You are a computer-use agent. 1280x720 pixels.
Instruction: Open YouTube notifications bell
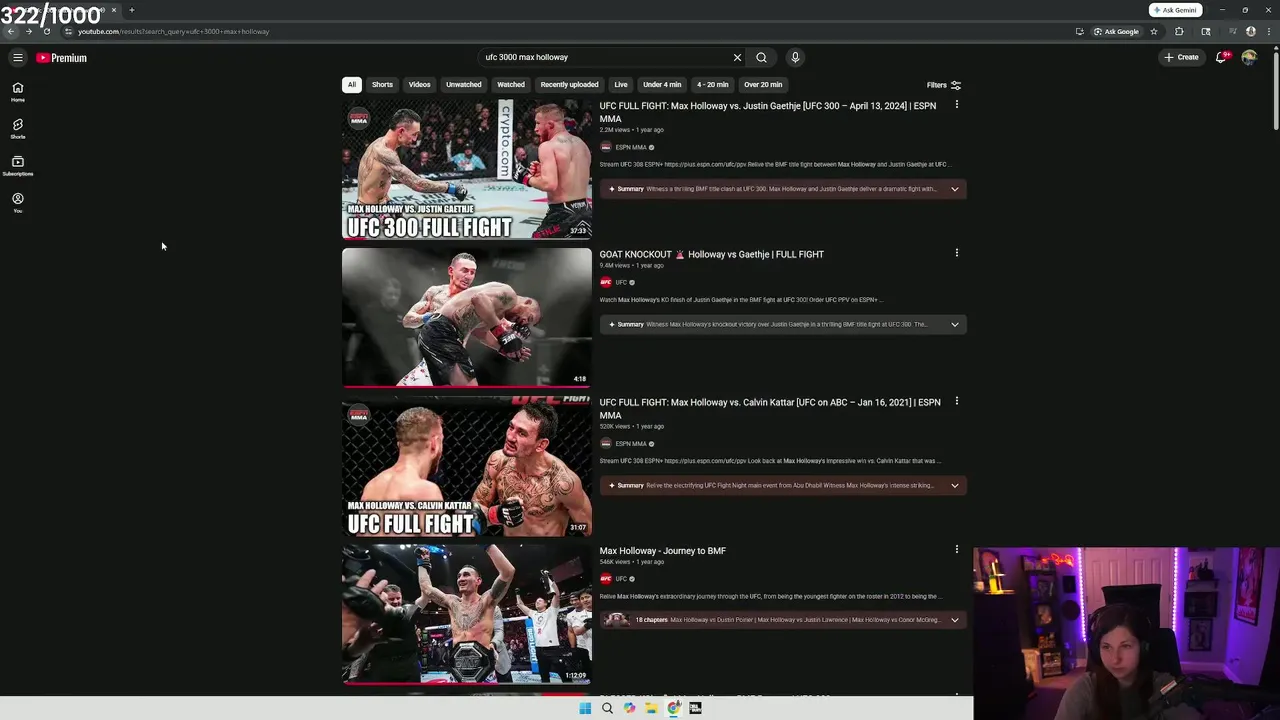point(1221,57)
